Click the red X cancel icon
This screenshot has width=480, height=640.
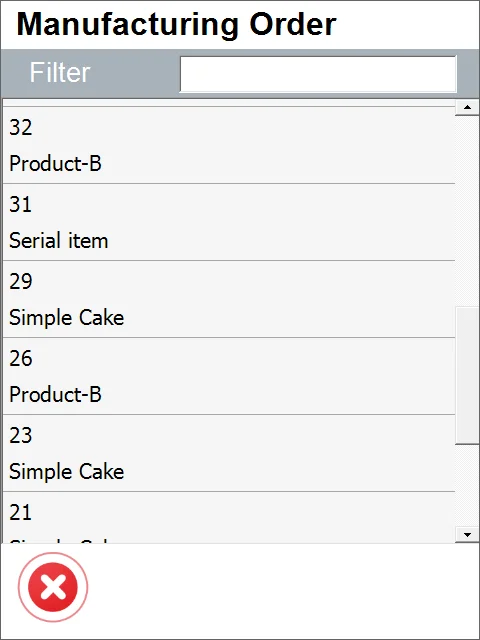(x=53, y=587)
